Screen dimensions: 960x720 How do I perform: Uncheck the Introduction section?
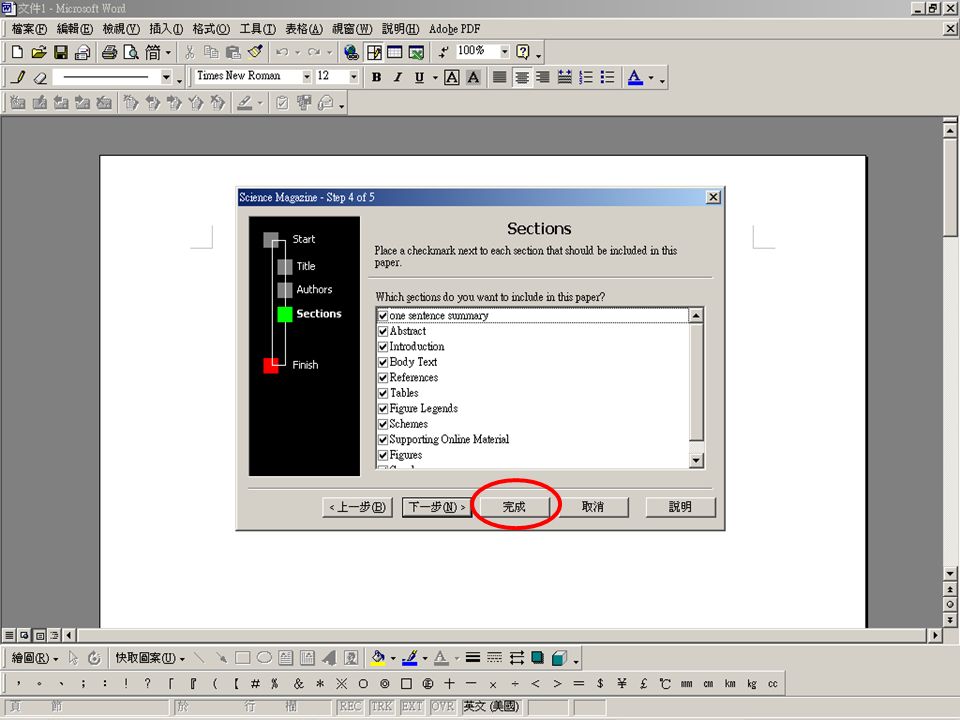383,347
